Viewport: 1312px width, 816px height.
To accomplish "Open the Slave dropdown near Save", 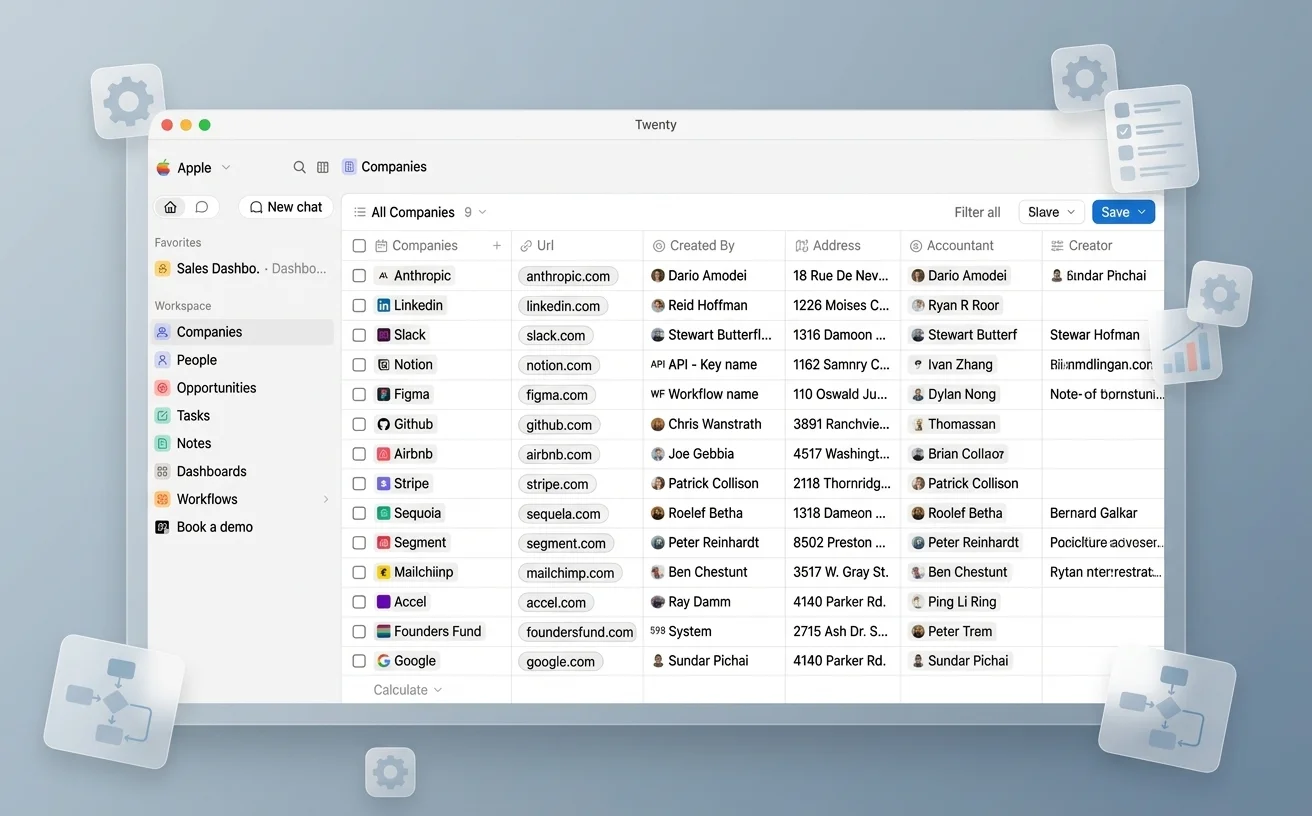I will [1052, 212].
